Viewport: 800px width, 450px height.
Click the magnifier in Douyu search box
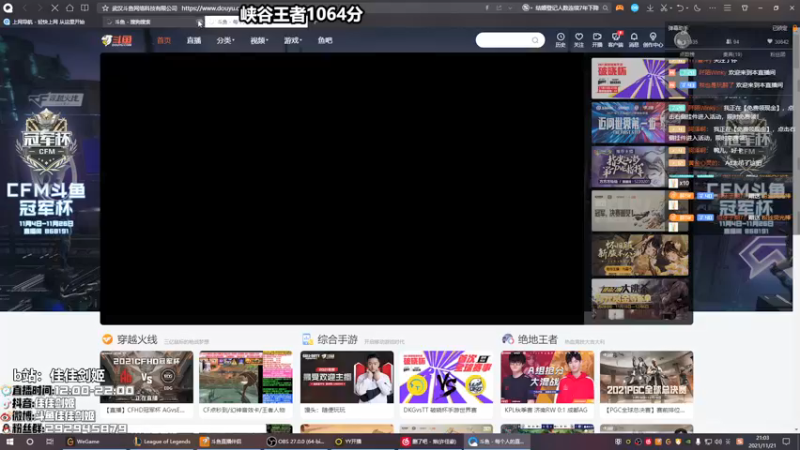[x=535, y=40]
